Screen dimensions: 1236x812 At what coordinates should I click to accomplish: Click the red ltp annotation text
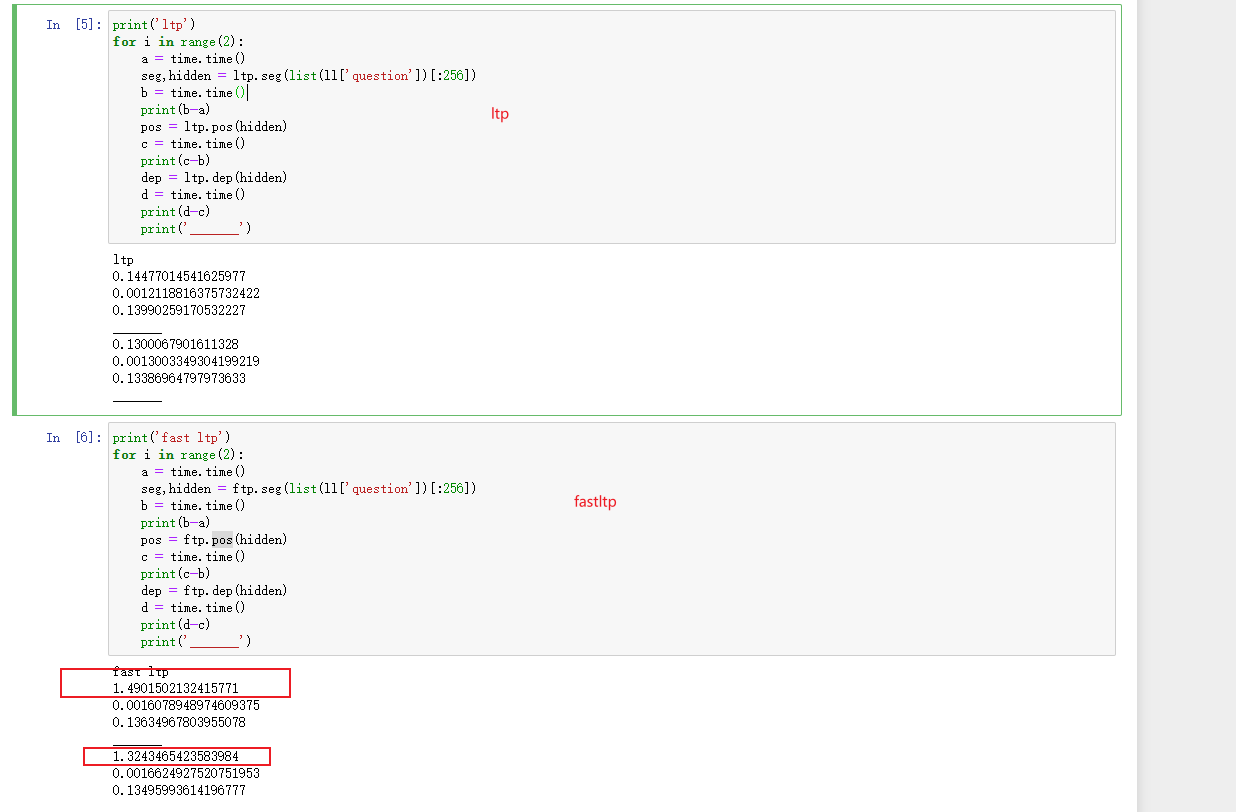(499, 113)
